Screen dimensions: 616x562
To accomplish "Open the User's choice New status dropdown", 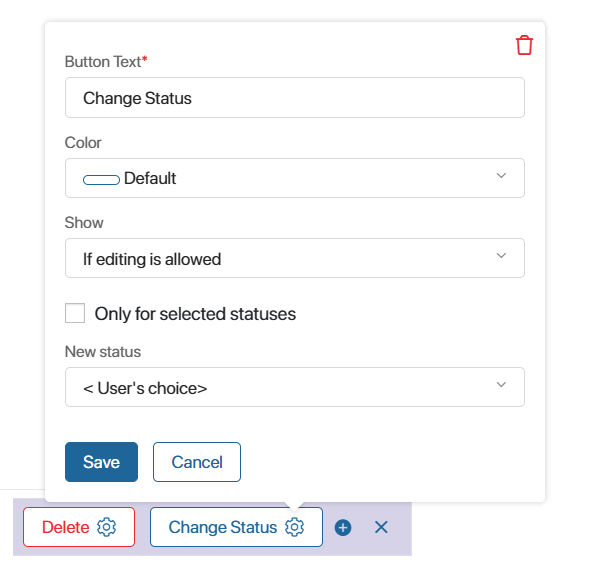I will (x=295, y=387).
